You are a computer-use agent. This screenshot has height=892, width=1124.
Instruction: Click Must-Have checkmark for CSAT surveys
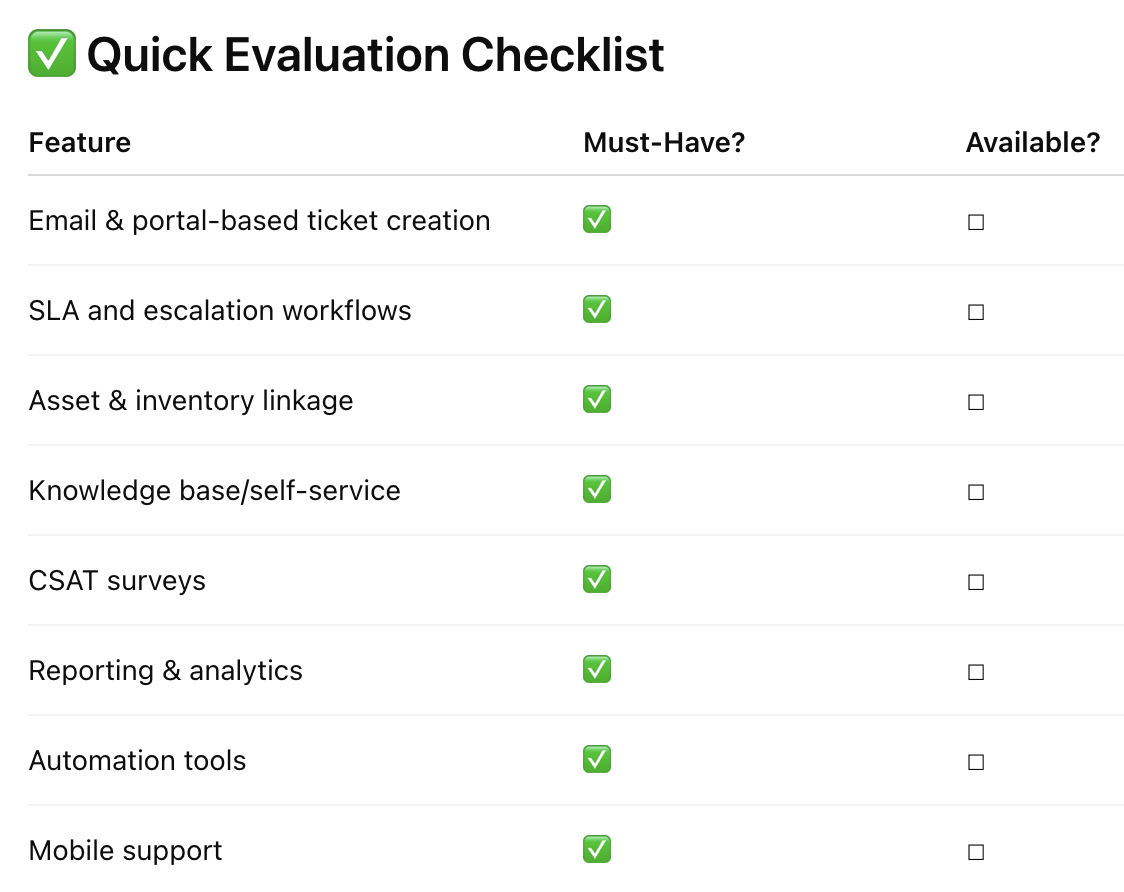click(x=597, y=580)
